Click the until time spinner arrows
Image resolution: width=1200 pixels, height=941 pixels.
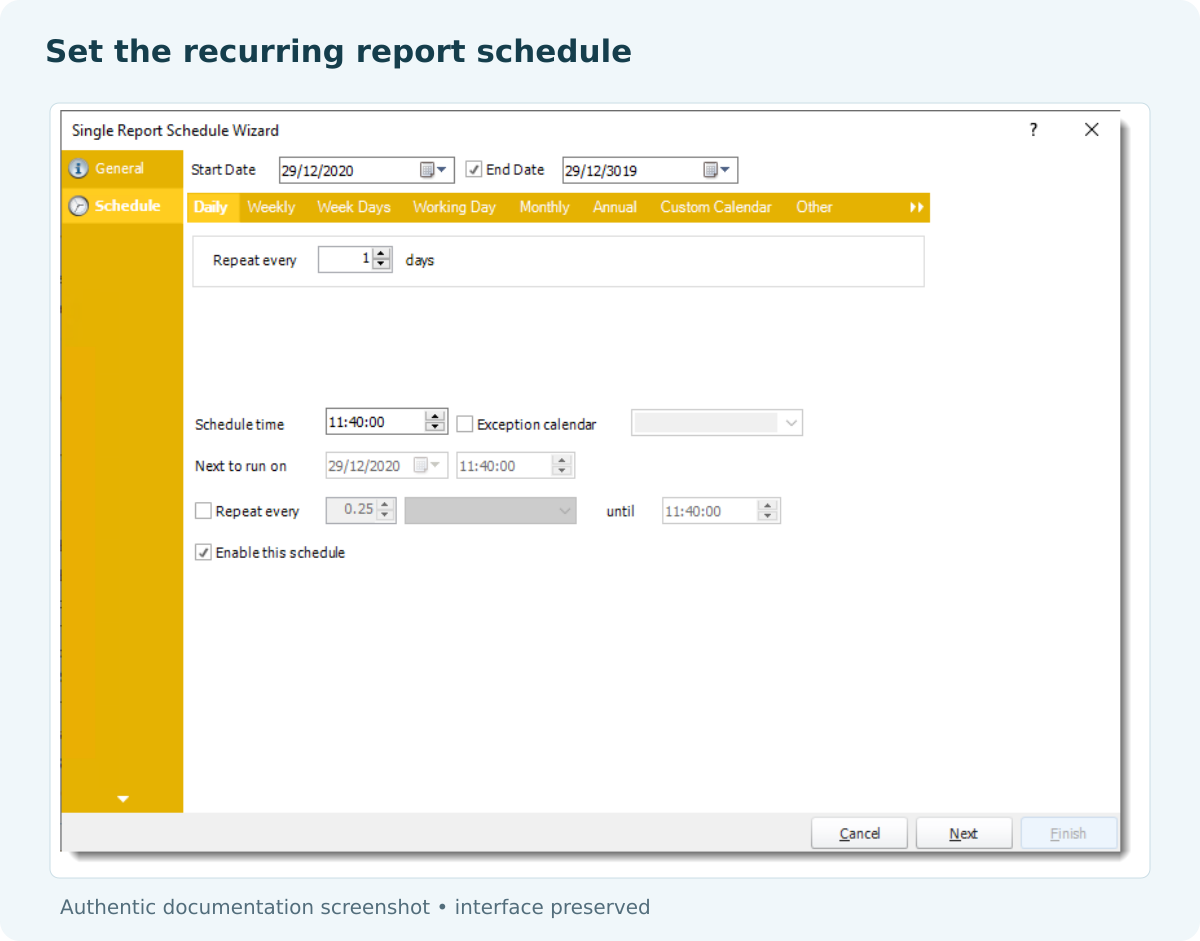[x=767, y=511]
